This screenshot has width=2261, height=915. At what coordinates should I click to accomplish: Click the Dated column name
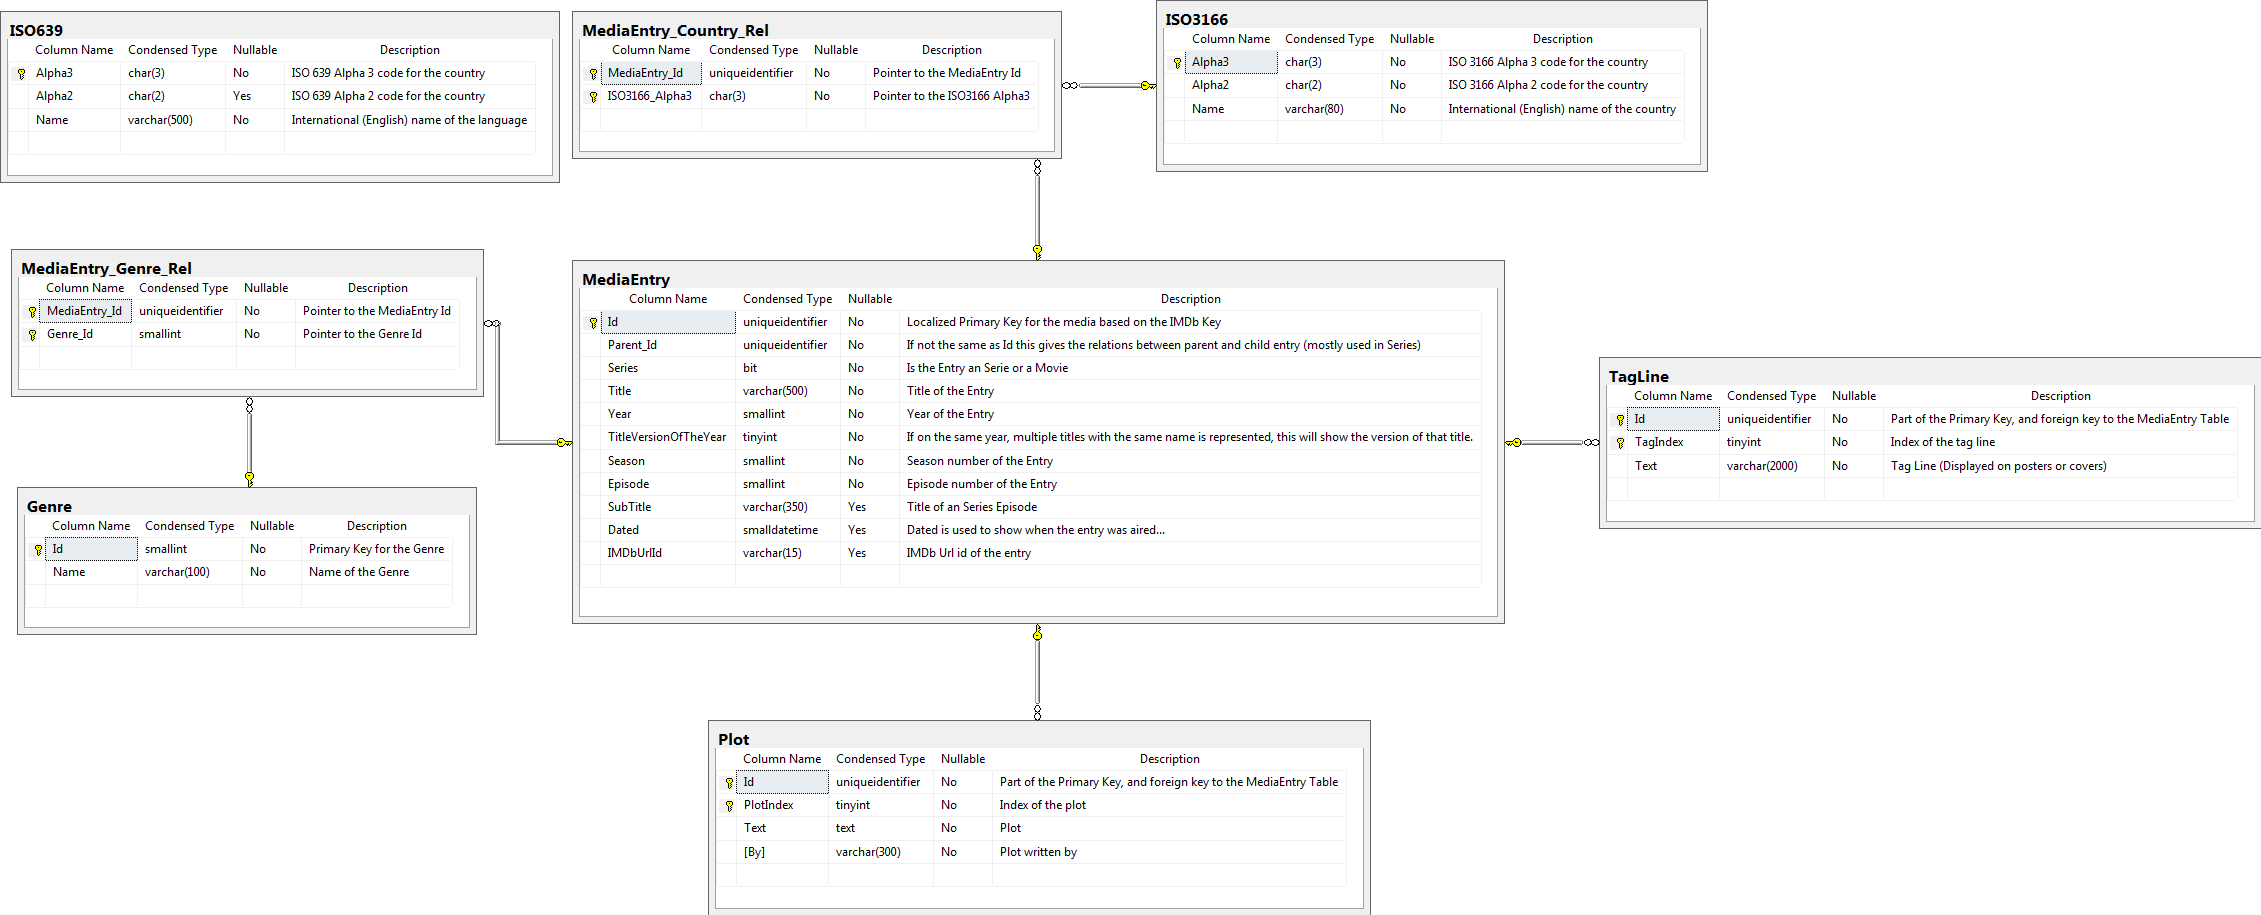(623, 530)
